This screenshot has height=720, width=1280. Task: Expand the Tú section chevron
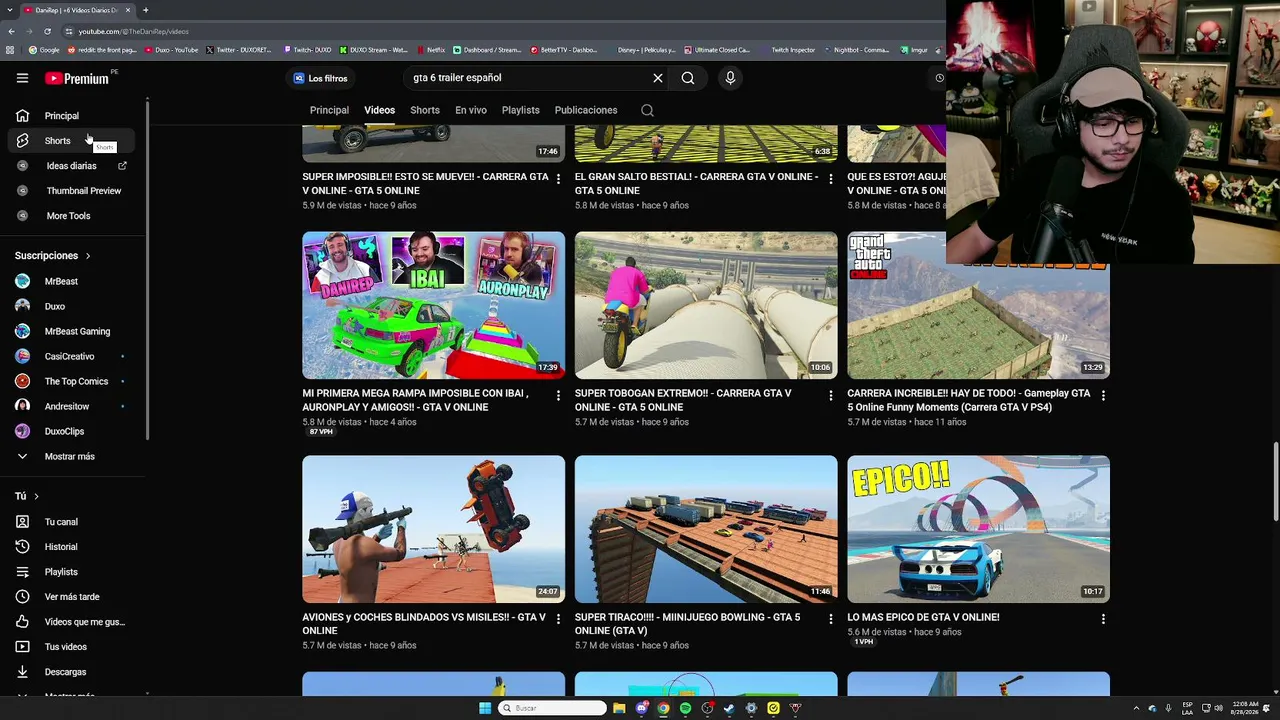click(37, 496)
